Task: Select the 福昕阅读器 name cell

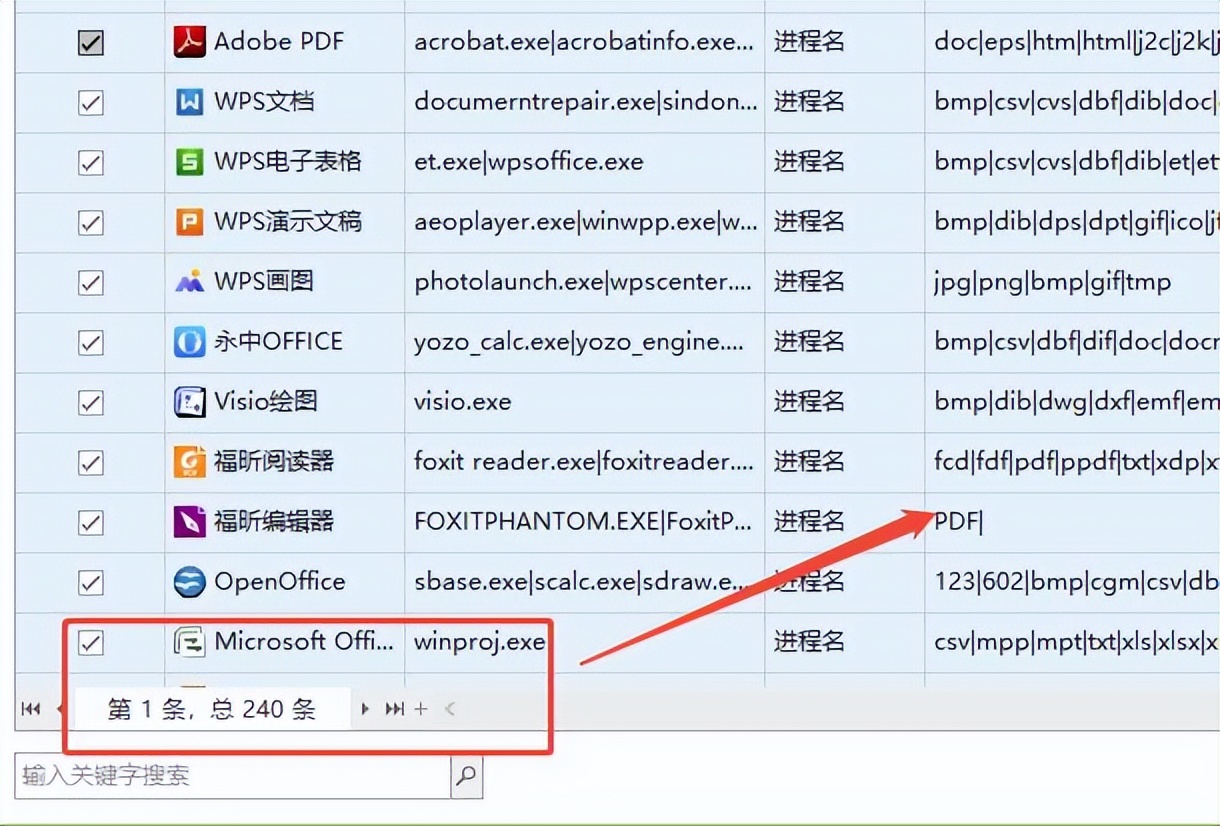Action: [285, 462]
